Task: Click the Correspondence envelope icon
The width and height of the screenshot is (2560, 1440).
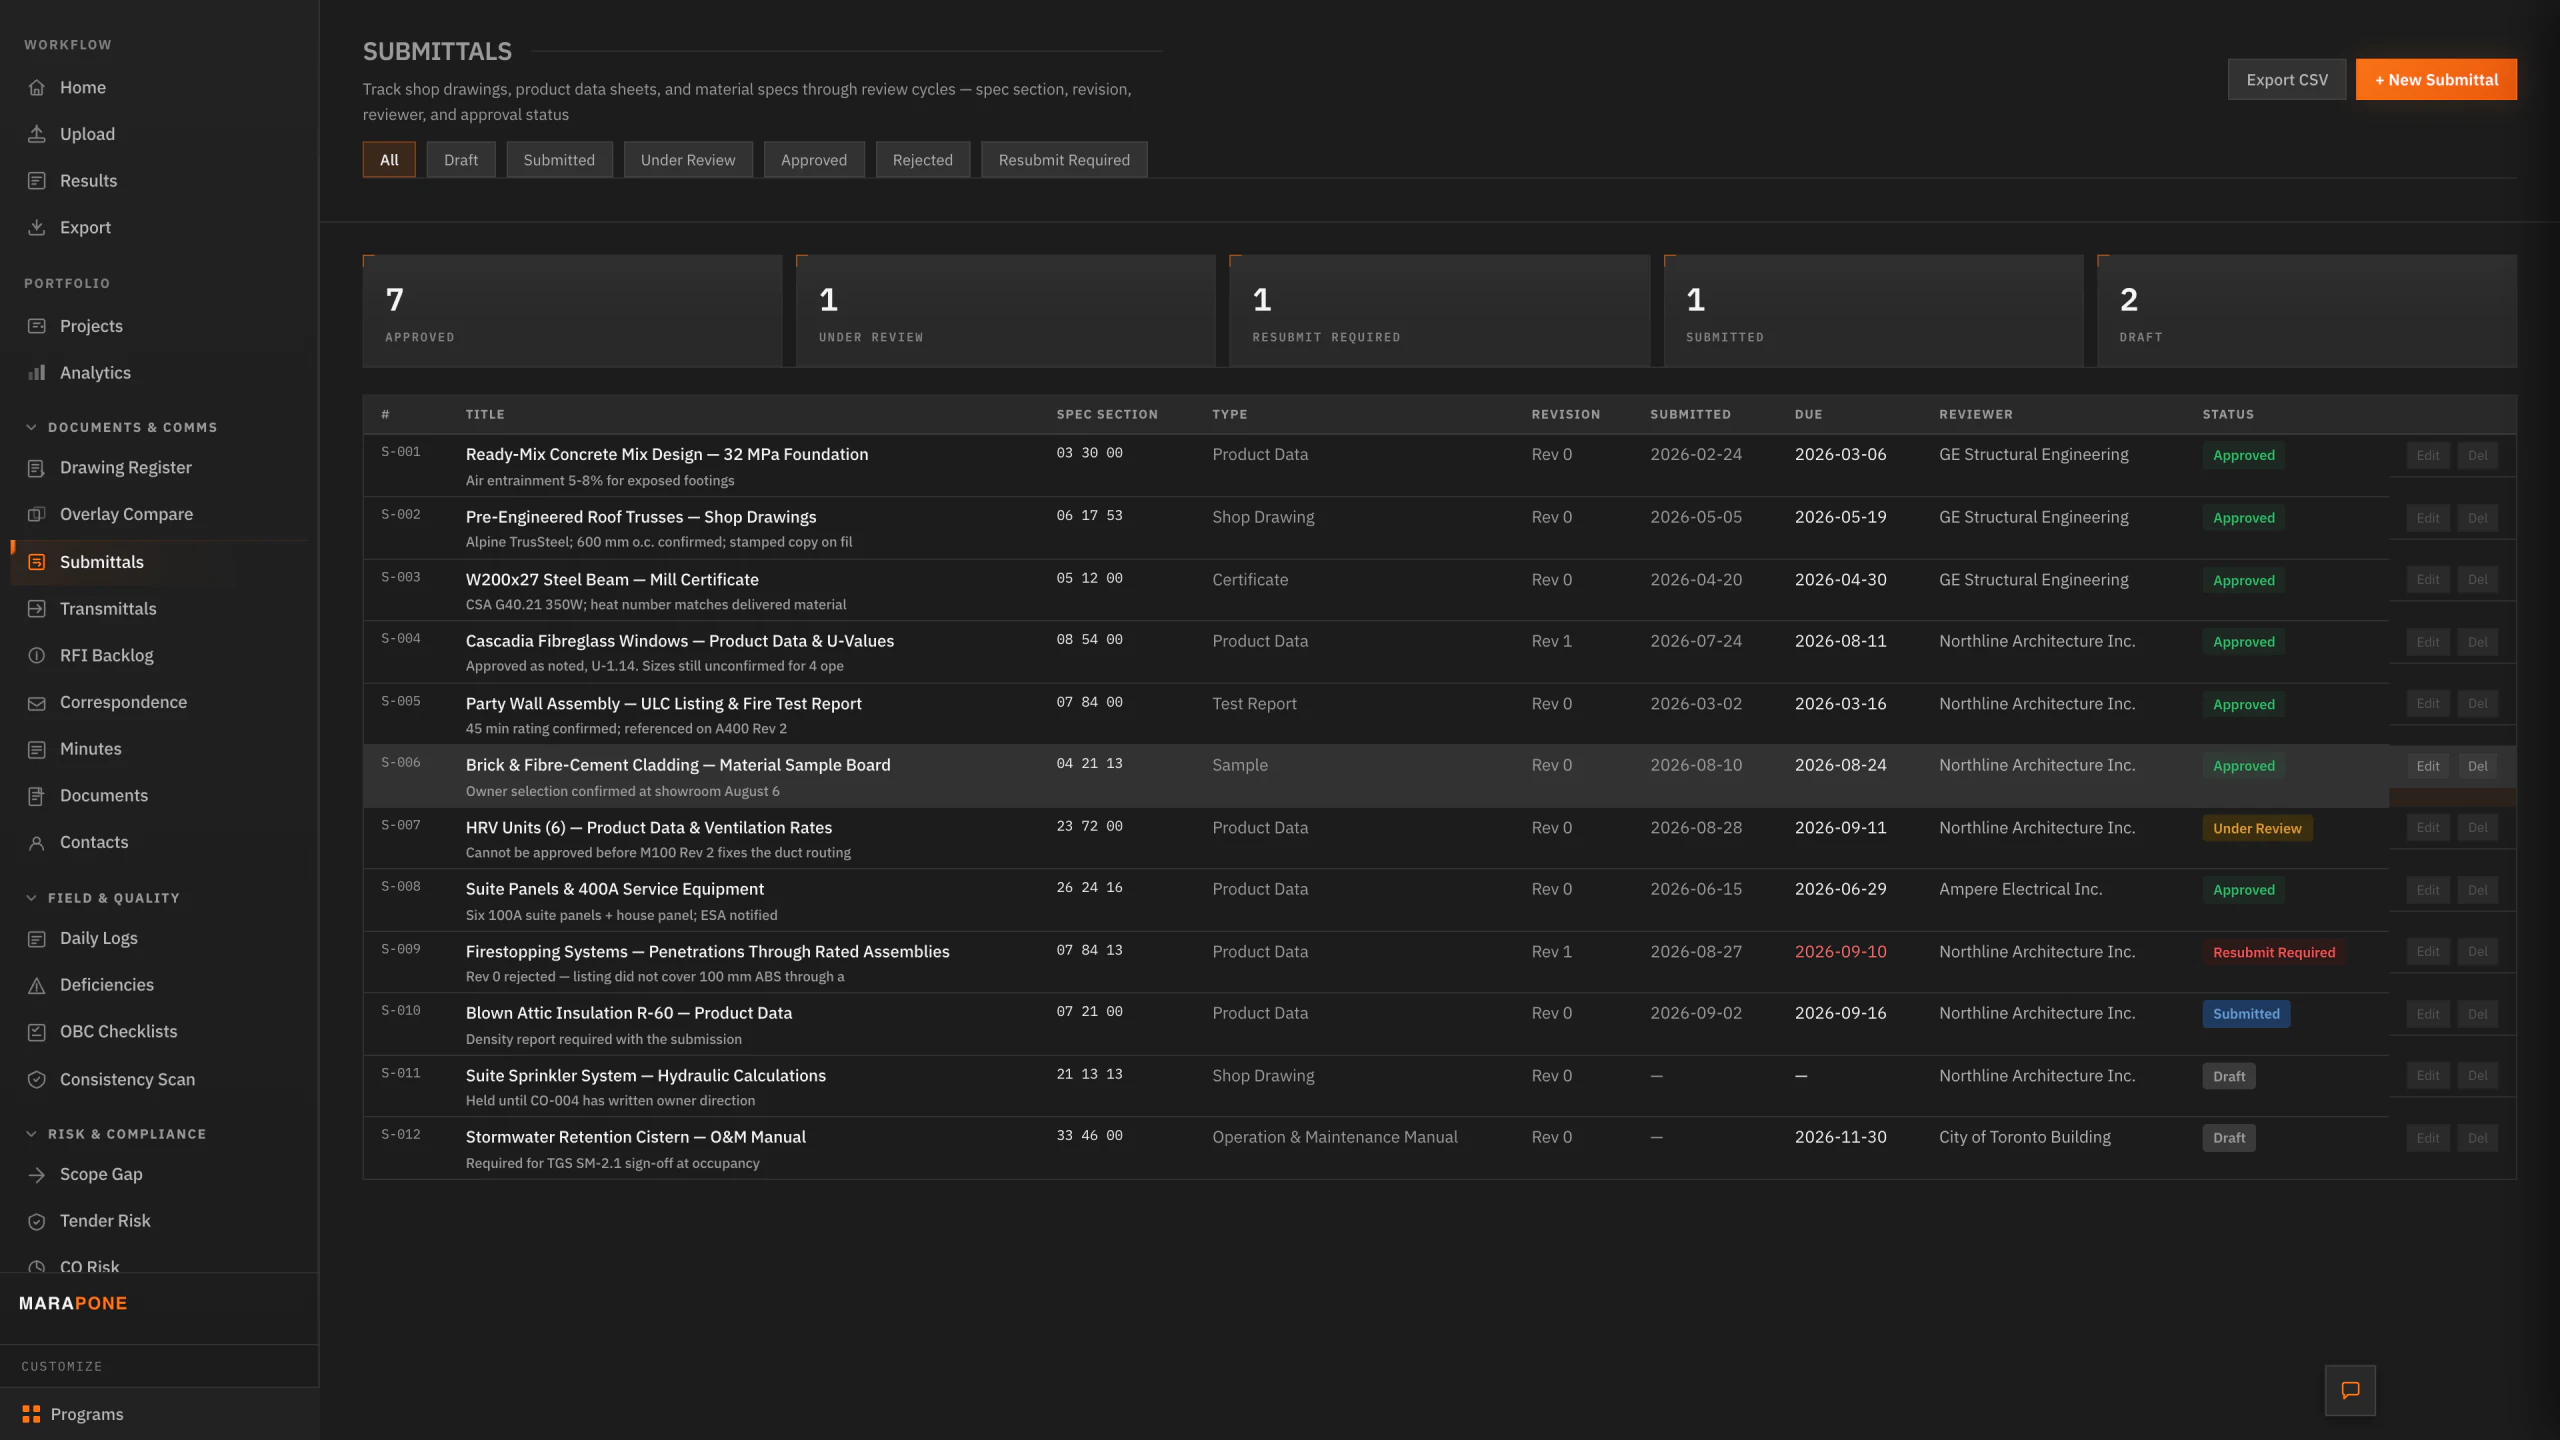Action: (37, 703)
